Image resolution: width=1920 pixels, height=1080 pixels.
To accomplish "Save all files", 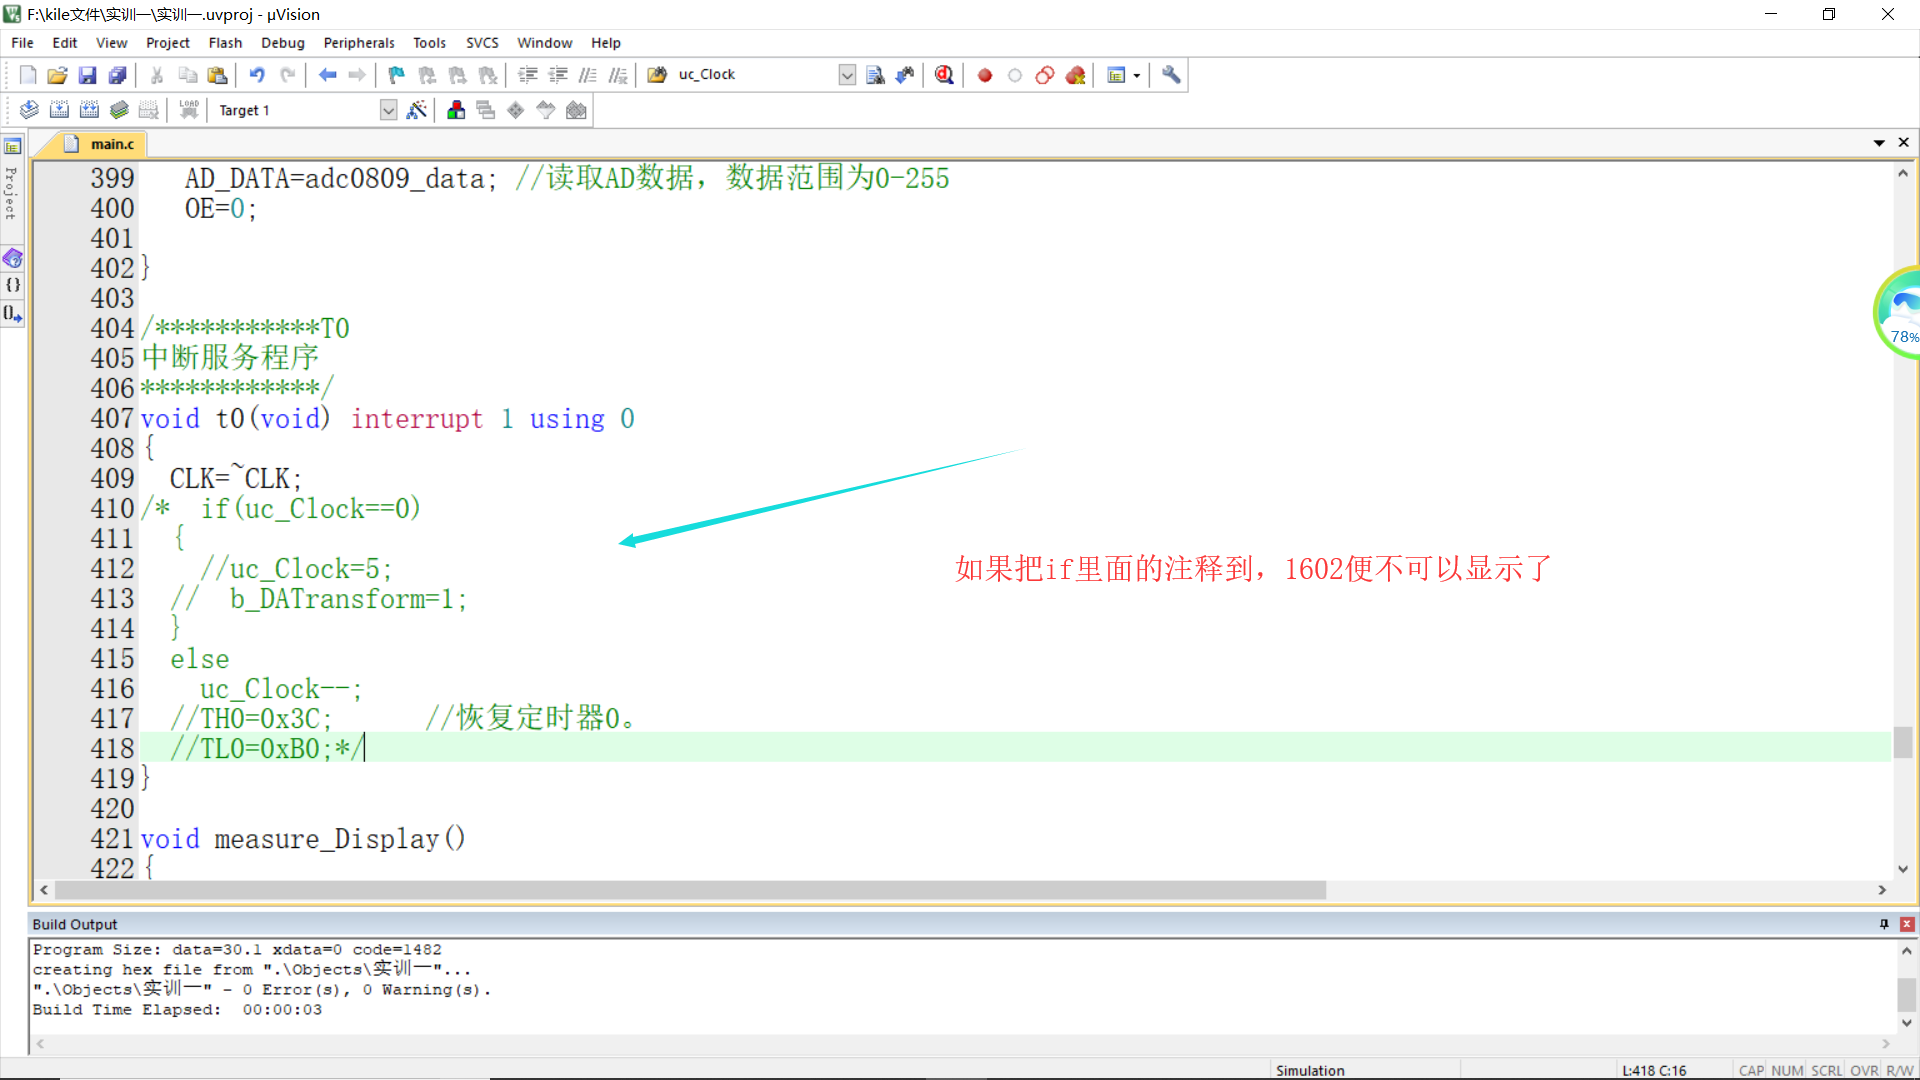I will click(117, 75).
